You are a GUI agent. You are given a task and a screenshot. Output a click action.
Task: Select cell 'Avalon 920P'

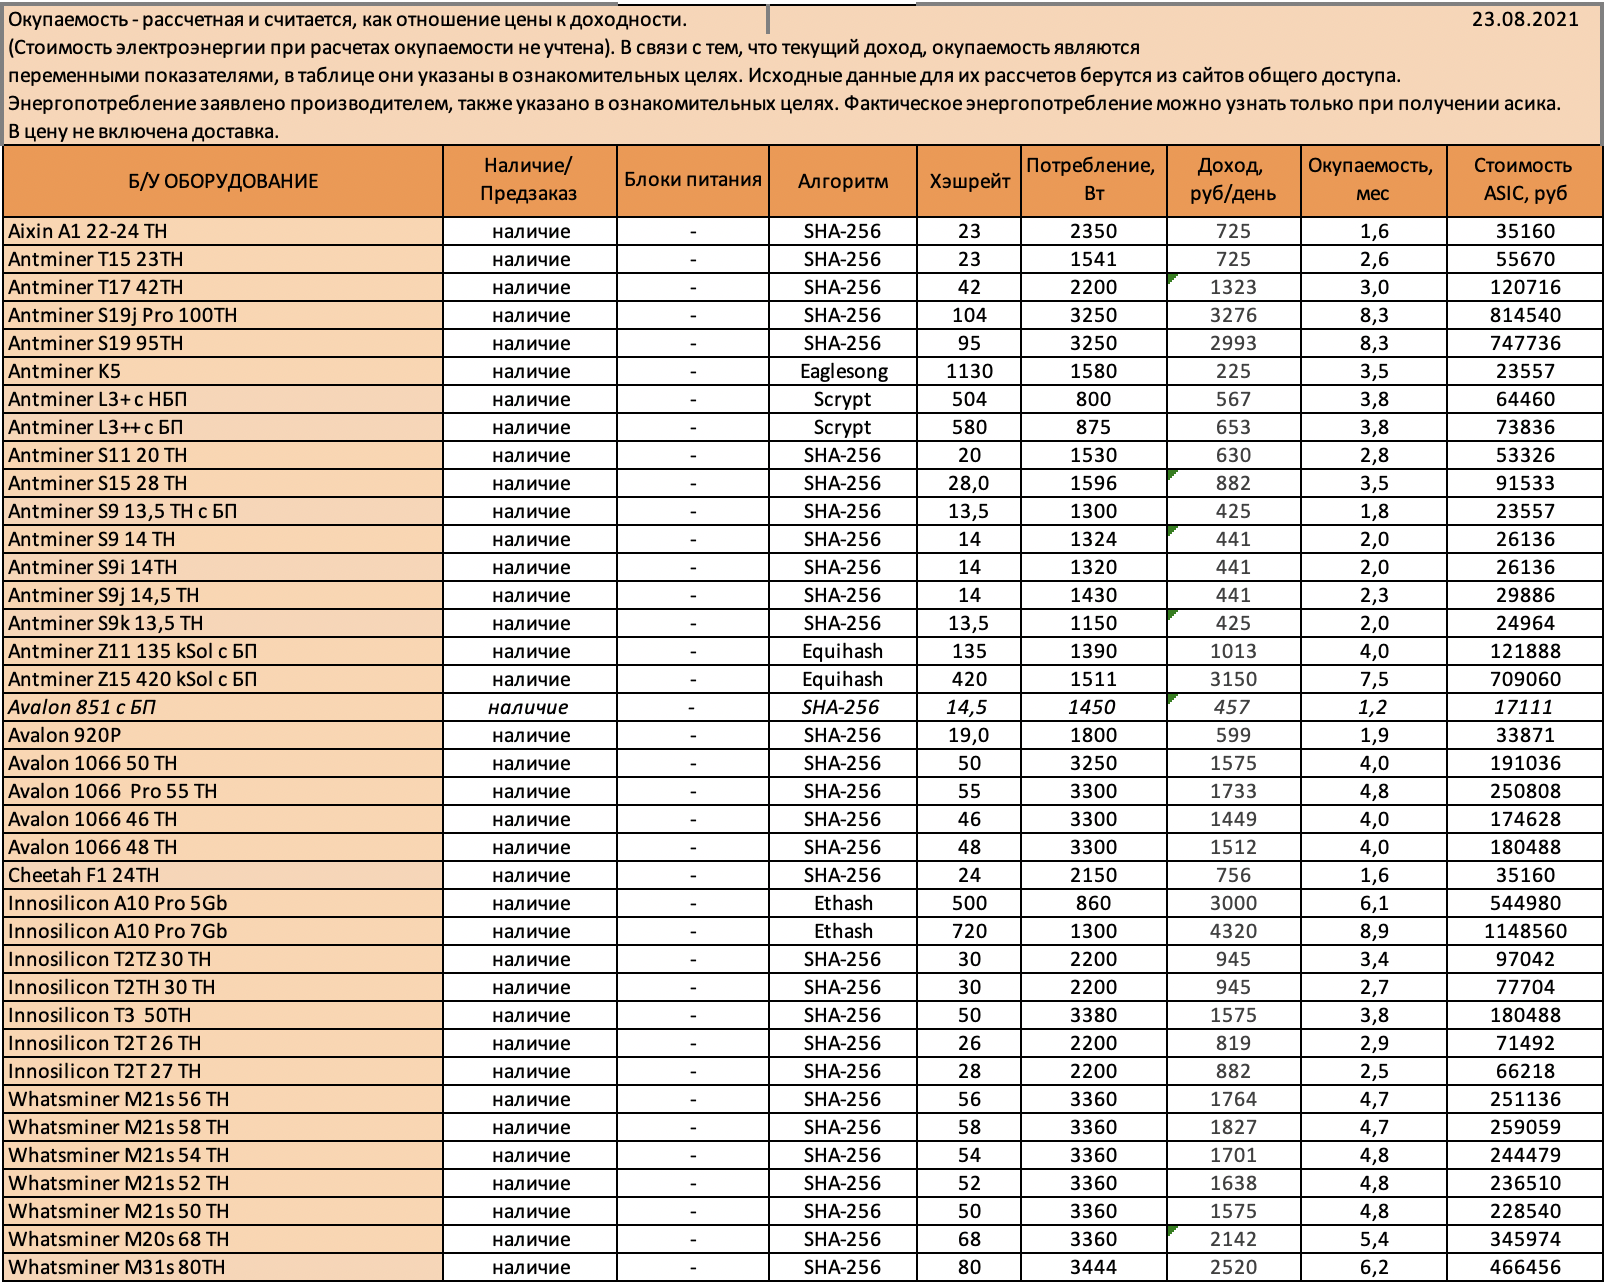click(223, 735)
